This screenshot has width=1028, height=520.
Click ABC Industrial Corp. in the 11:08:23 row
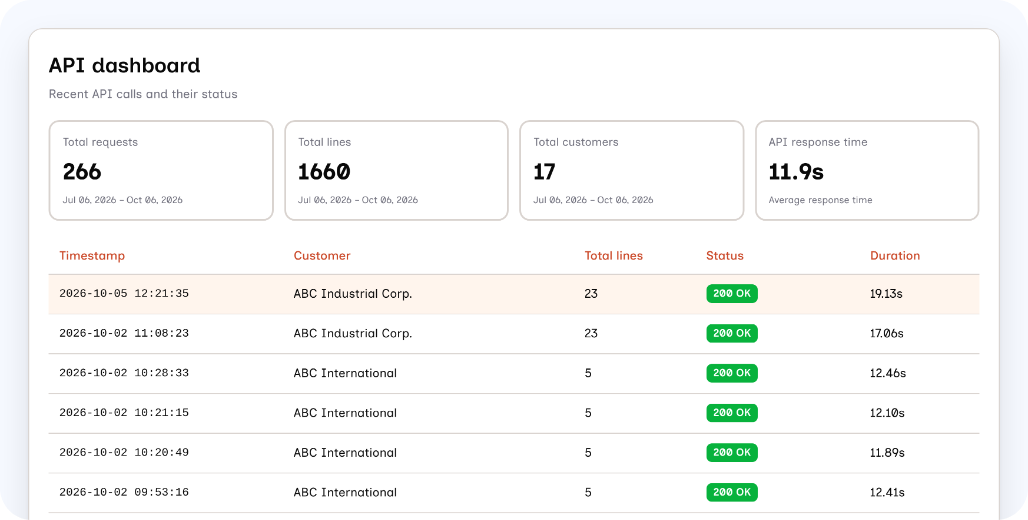click(353, 333)
